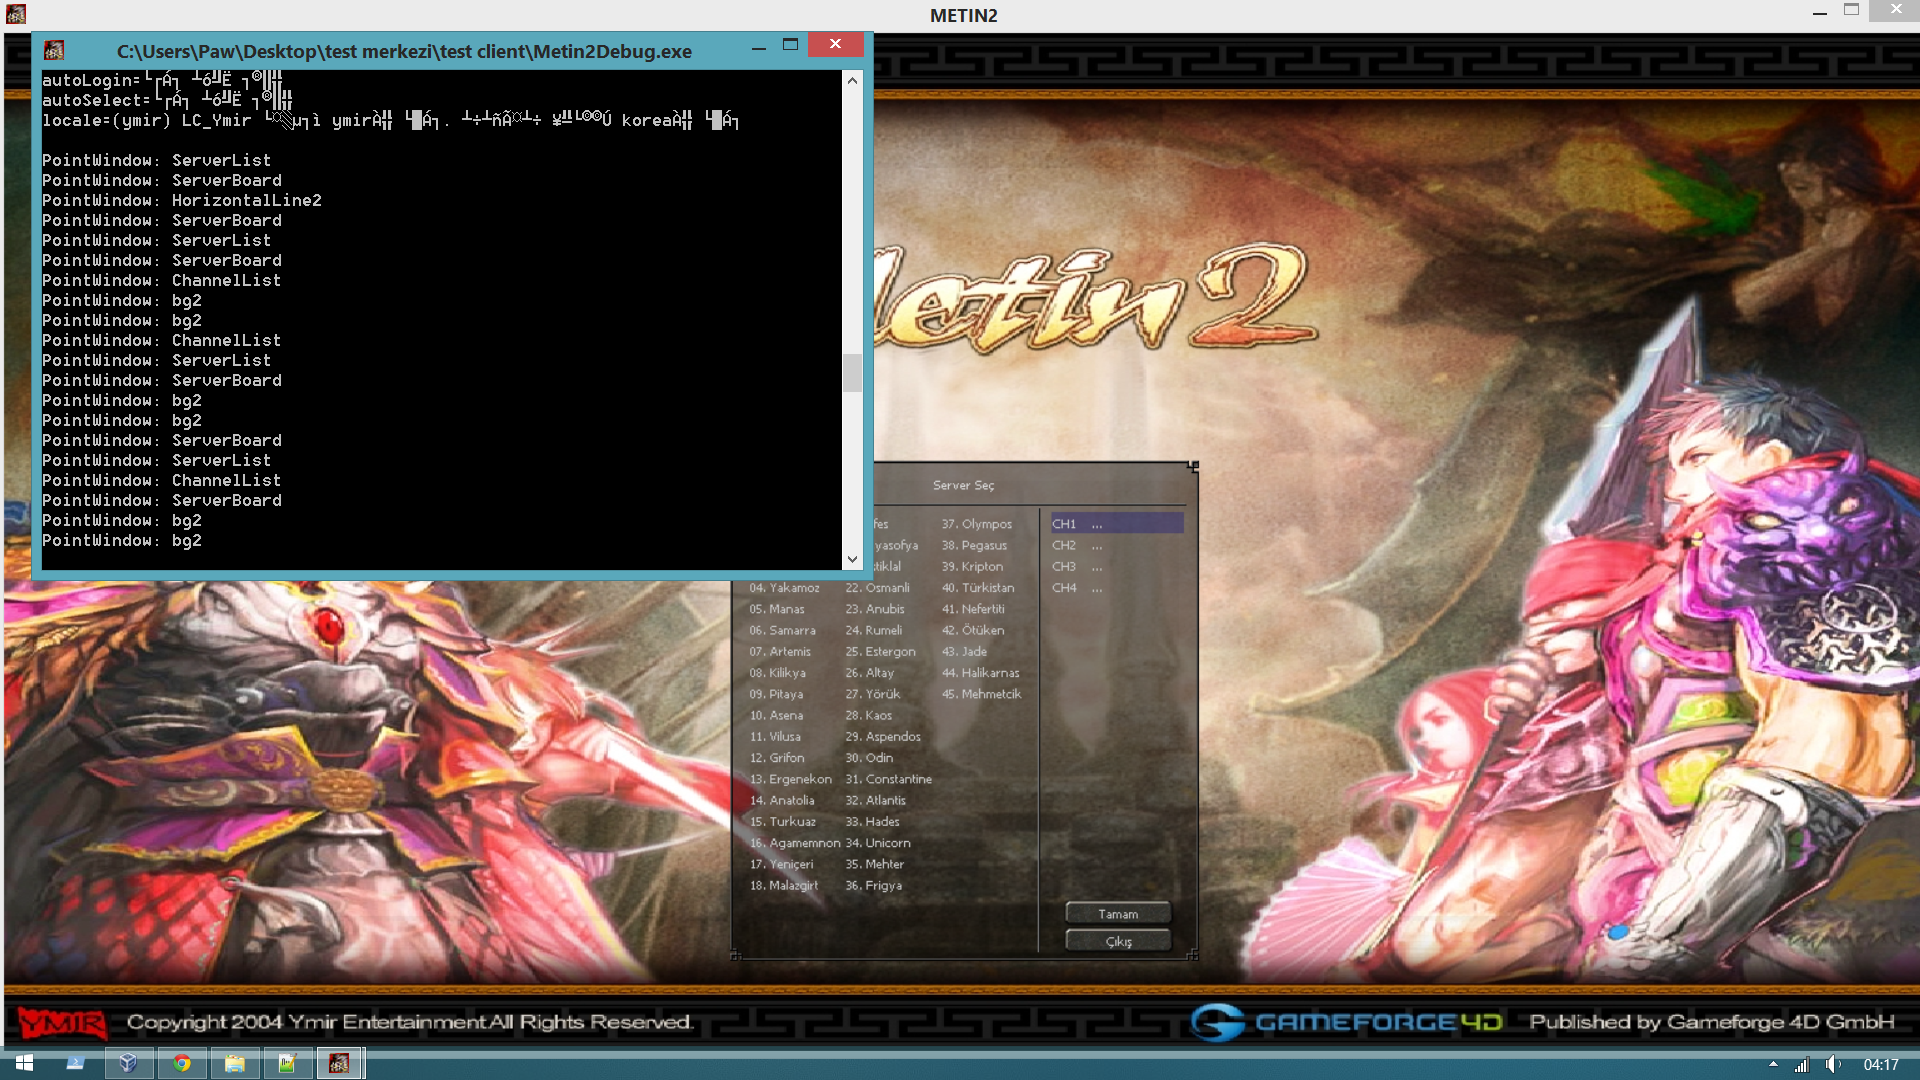Select channel CH1

(1117, 523)
